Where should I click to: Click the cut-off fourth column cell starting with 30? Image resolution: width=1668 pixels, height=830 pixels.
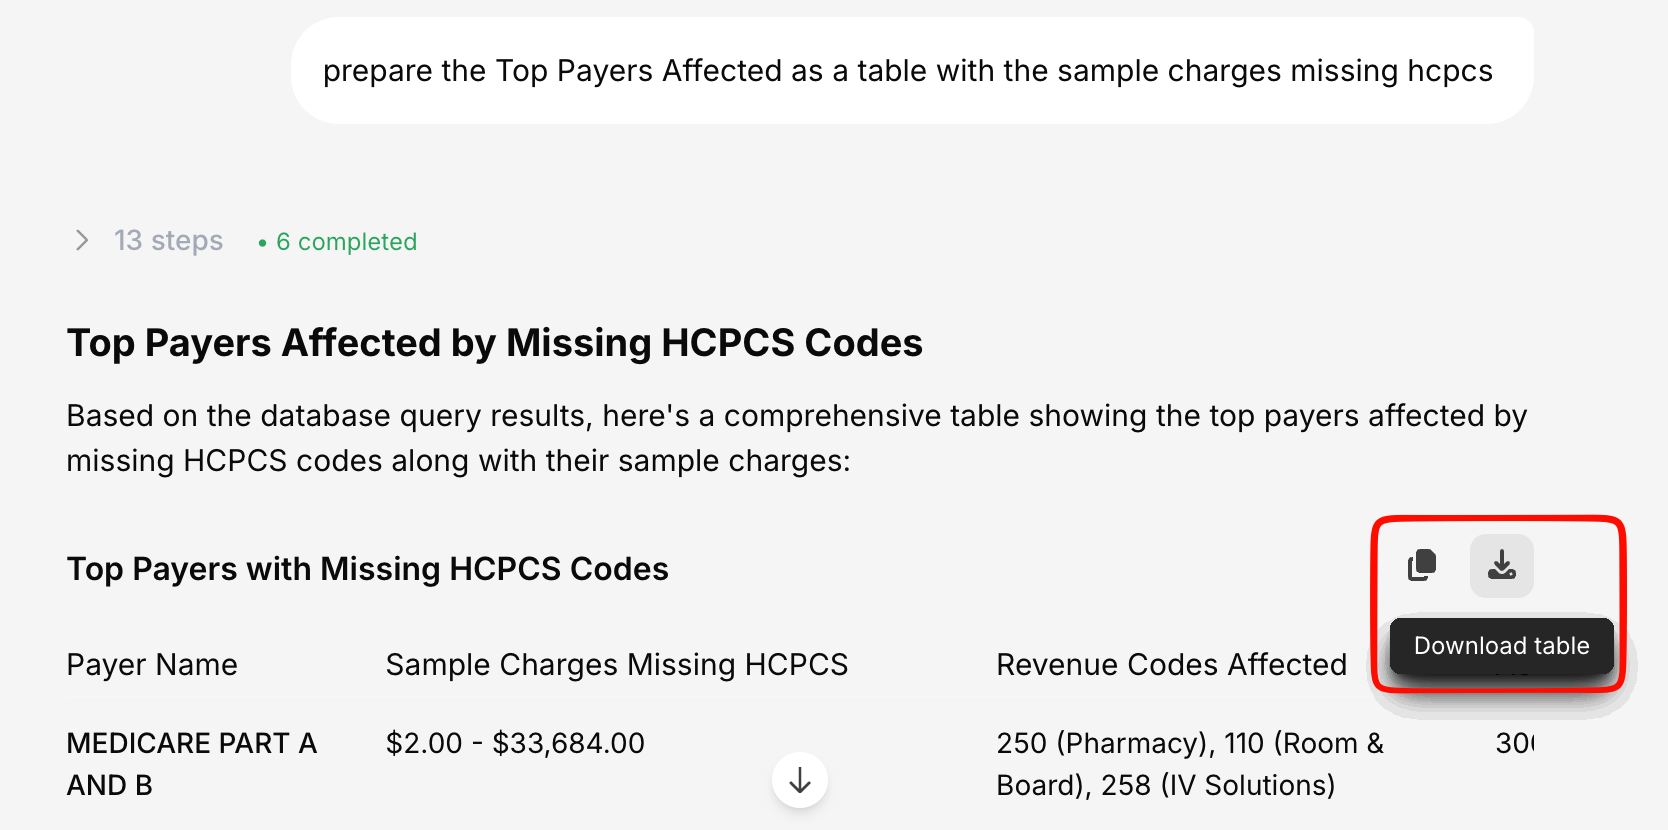(x=1514, y=743)
